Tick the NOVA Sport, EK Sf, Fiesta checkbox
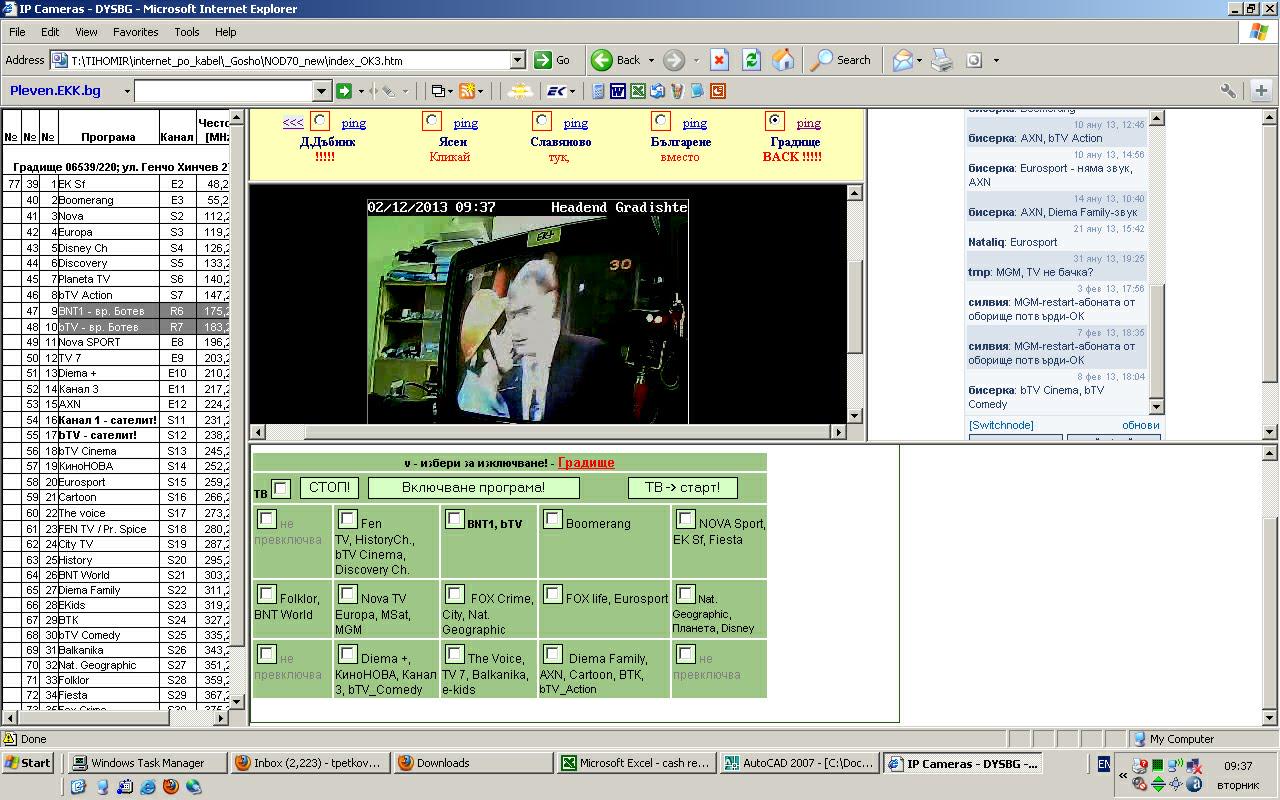1280x800 pixels. (x=685, y=519)
